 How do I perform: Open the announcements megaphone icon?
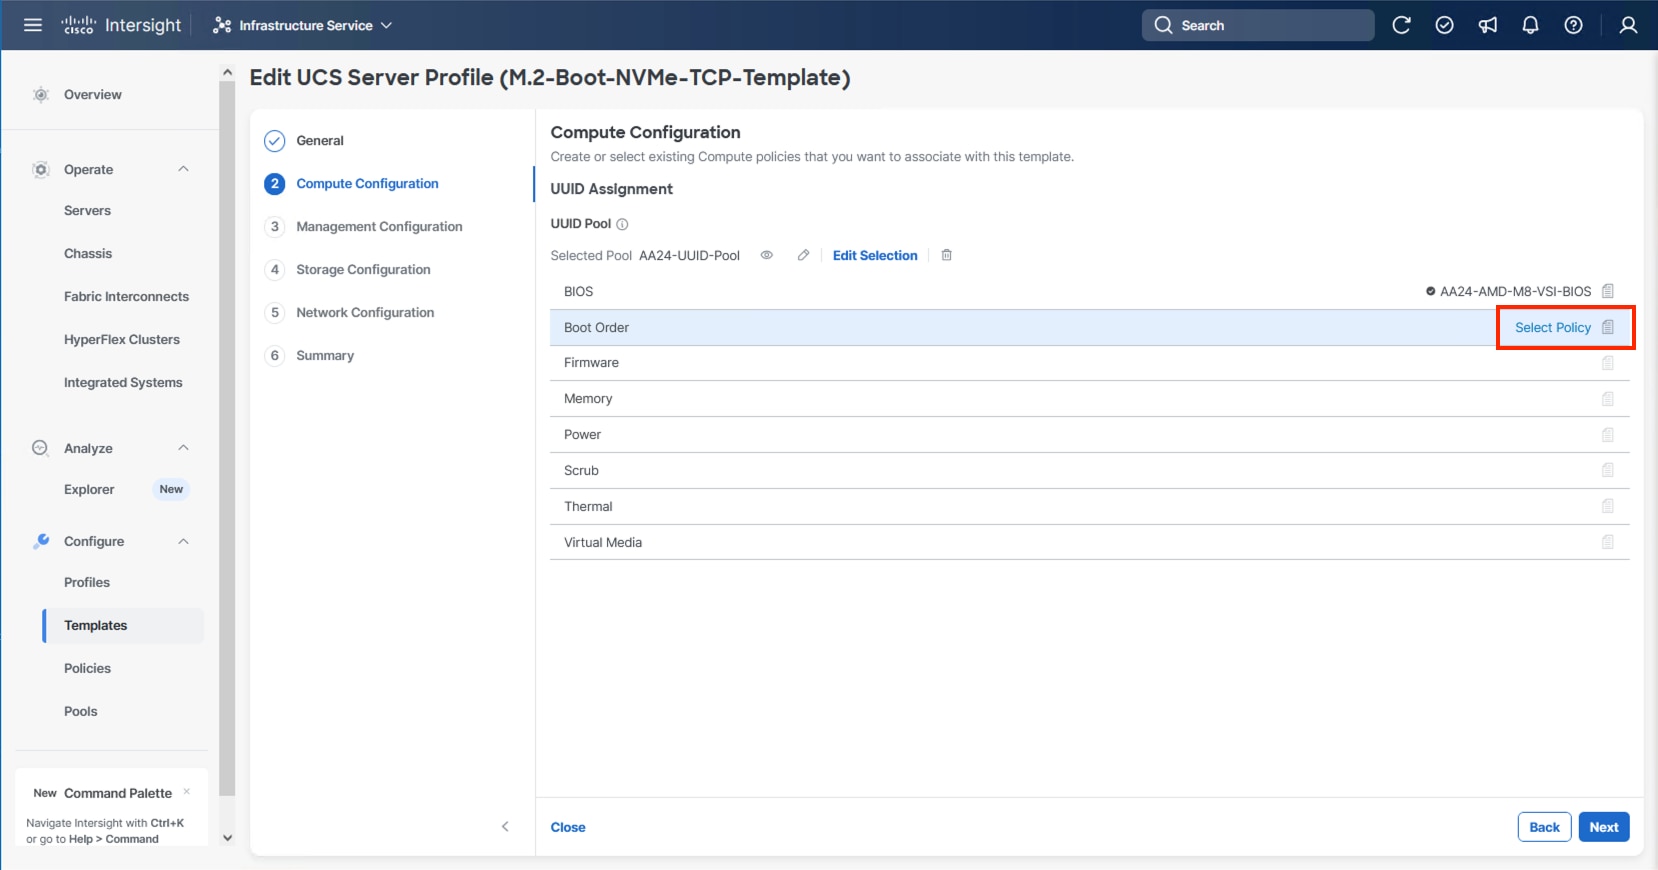1488,25
